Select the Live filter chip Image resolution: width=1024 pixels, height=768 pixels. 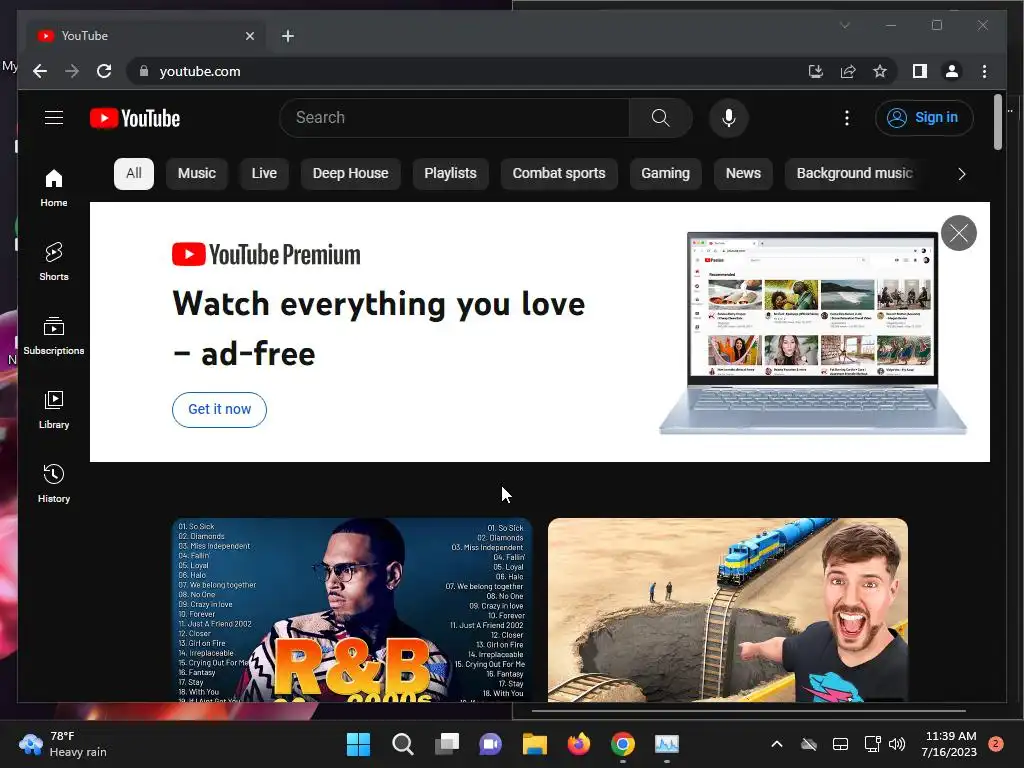tap(264, 174)
